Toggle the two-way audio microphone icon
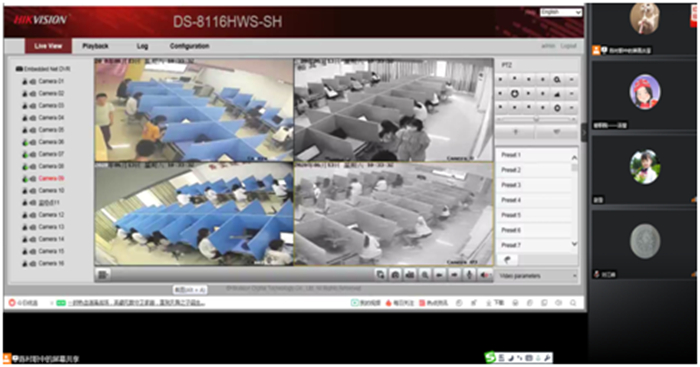The height and width of the screenshot is (367, 700). tap(469, 275)
